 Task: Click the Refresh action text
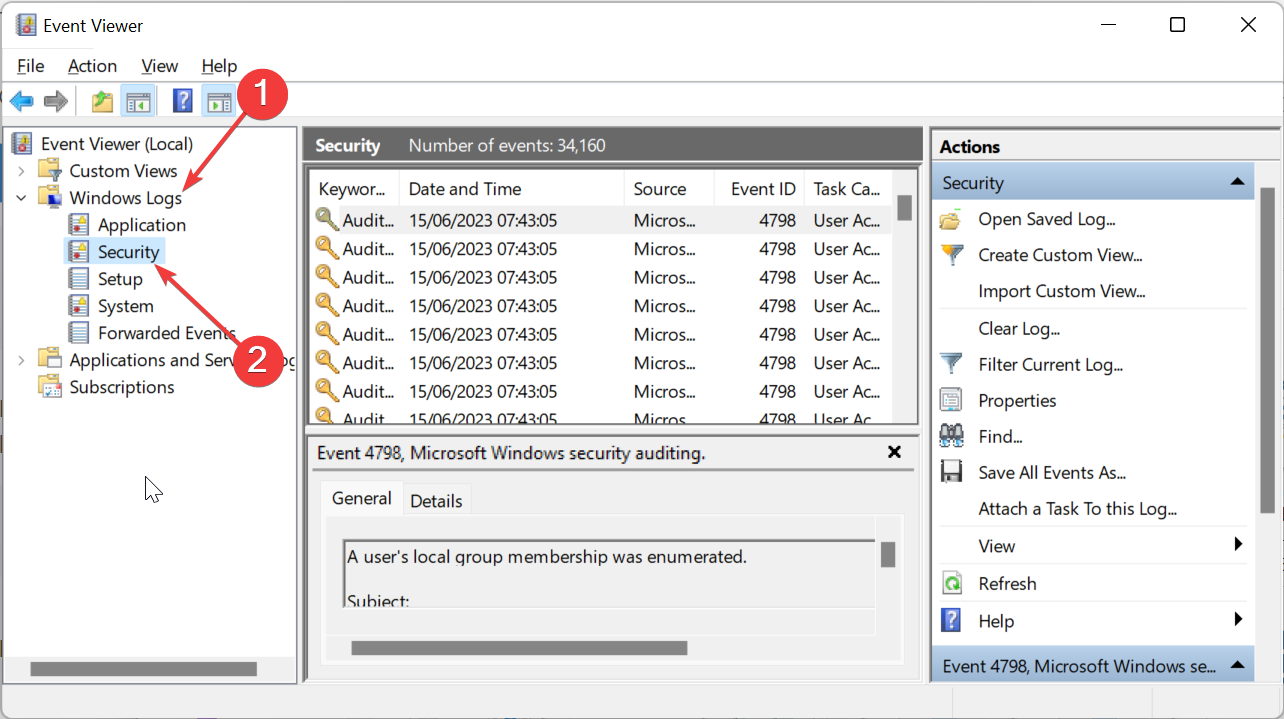point(1007,584)
